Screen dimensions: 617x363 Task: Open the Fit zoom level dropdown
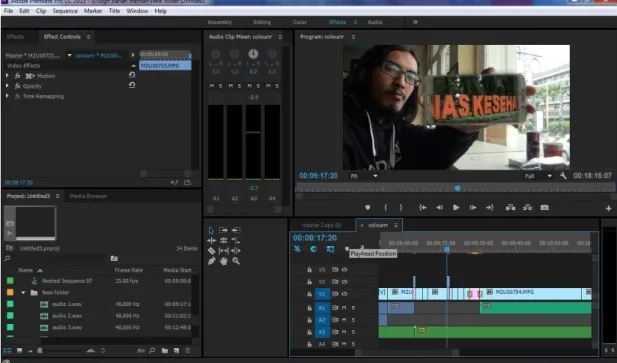click(364, 176)
